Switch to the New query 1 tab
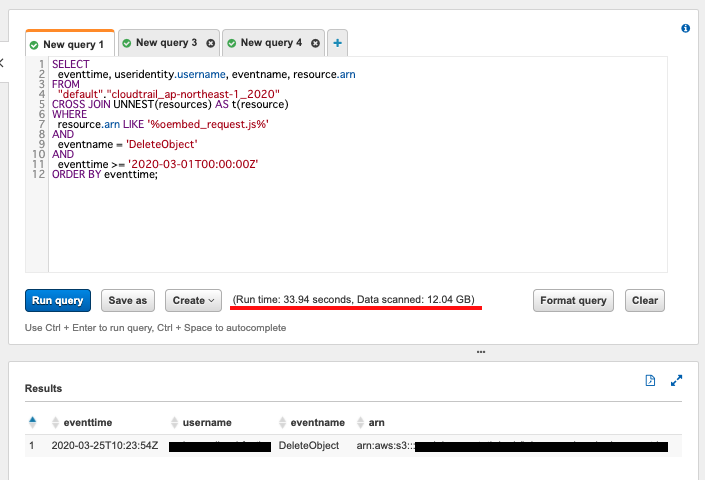 70,44
